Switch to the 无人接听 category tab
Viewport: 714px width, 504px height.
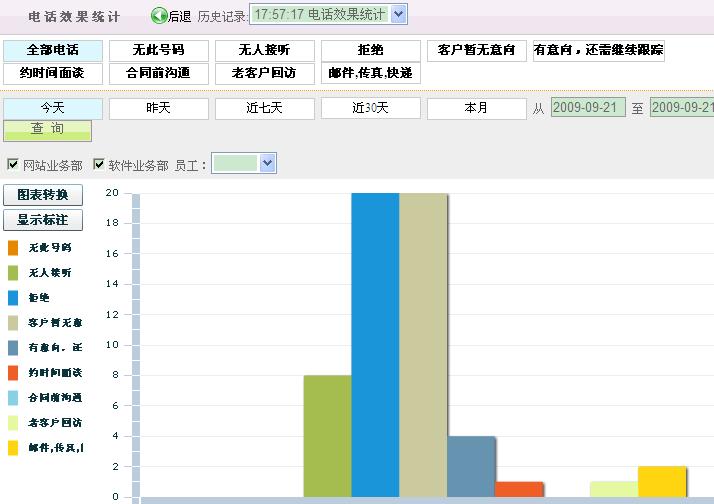pos(265,51)
